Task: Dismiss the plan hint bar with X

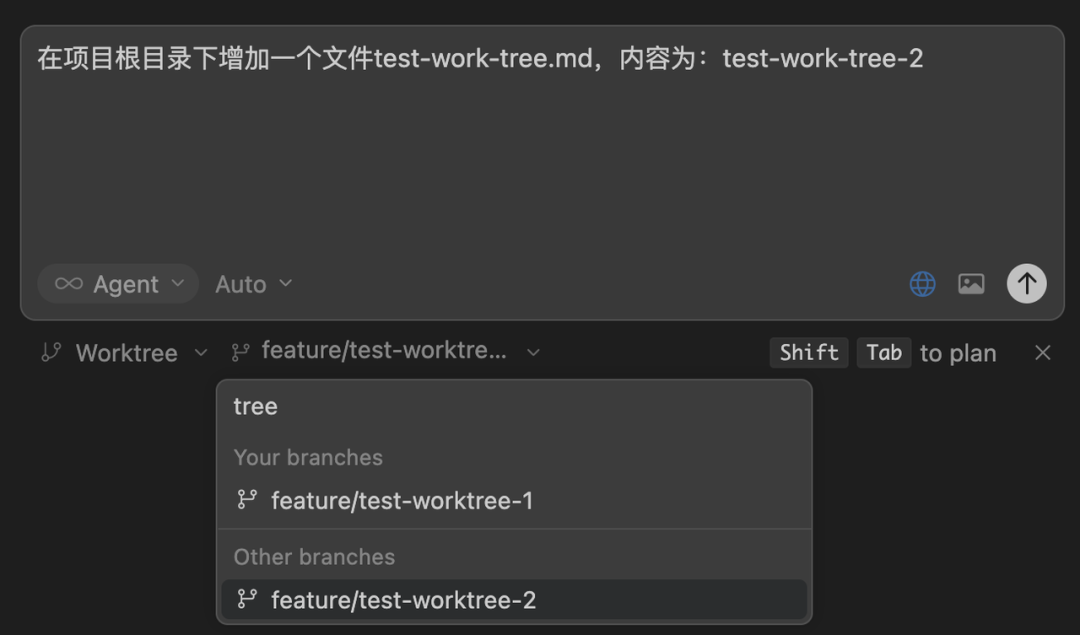Action: point(1043,352)
